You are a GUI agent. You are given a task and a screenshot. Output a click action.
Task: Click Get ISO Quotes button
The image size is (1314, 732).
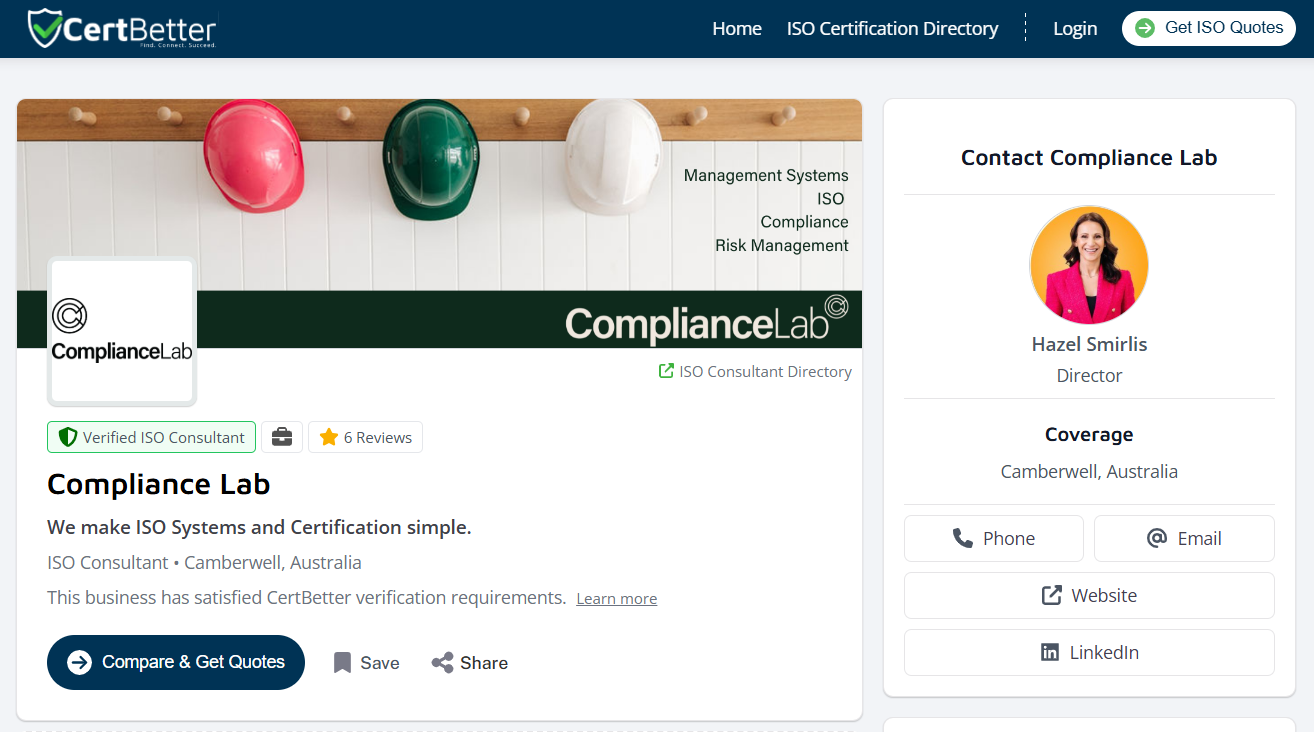1208,28
